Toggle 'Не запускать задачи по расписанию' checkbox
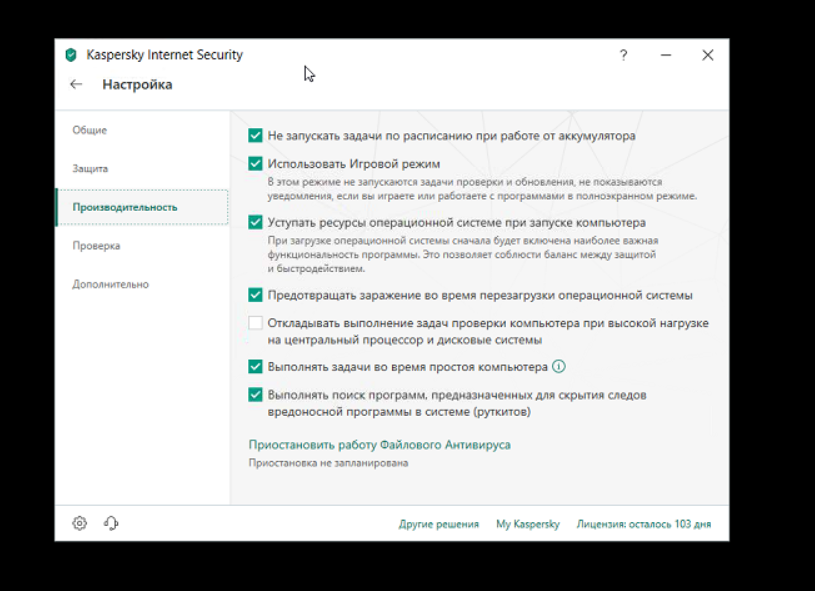This screenshot has width=815, height=591. (x=255, y=136)
